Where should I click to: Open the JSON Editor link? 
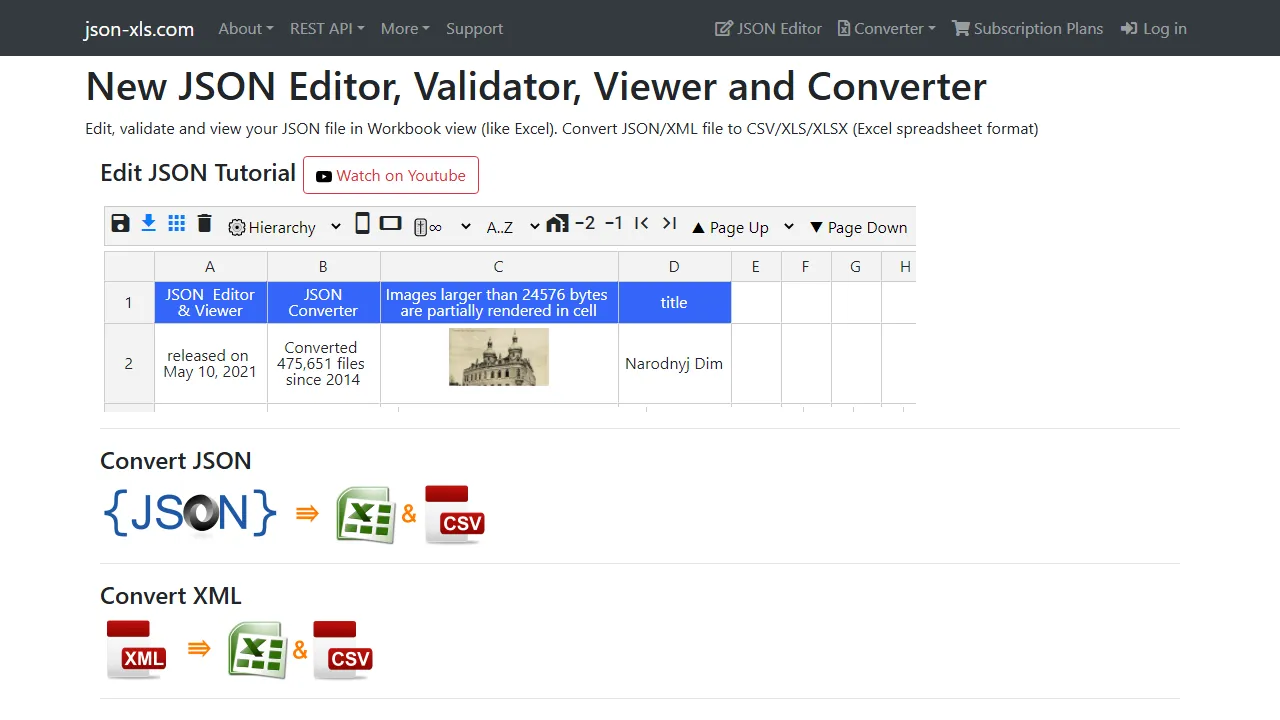click(768, 28)
